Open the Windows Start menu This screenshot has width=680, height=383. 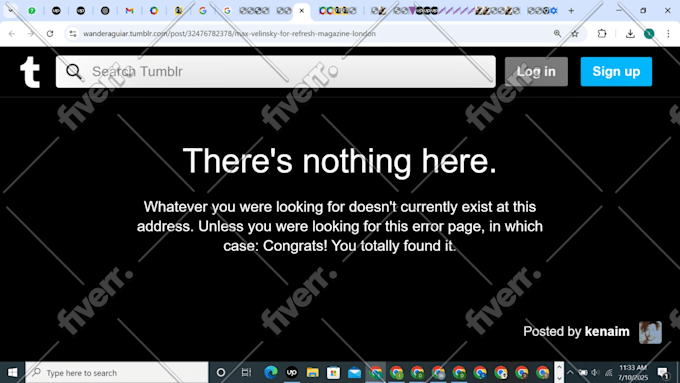pos(12,373)
